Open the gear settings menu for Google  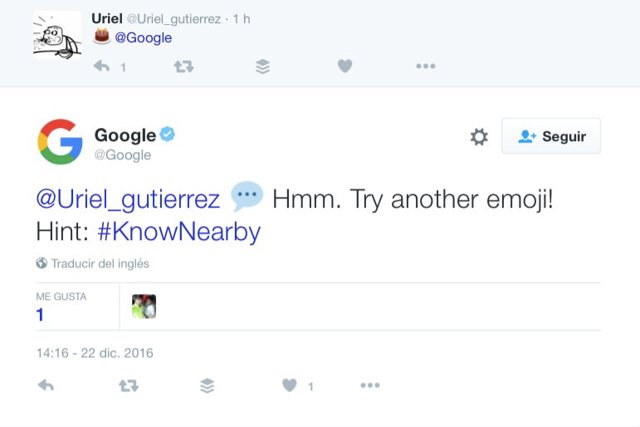point(479,137)
